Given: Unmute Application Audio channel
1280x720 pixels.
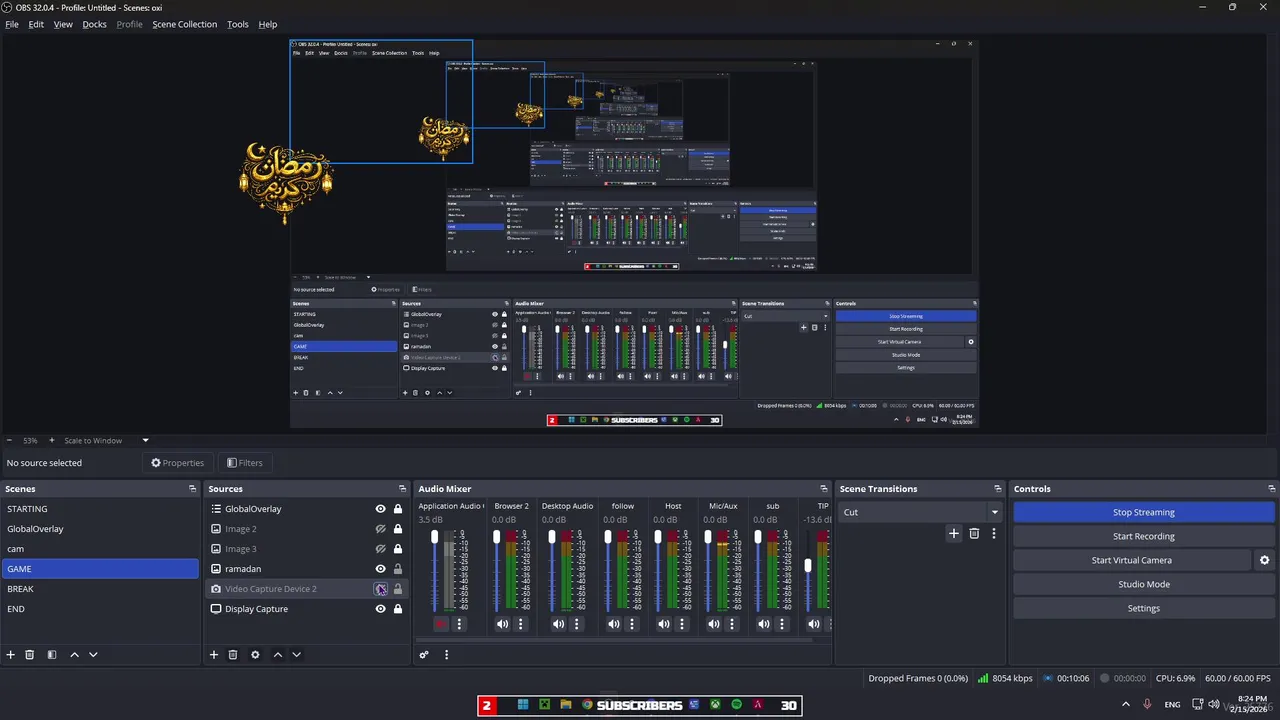Looking at the screenshot, I should coord(441,624).
